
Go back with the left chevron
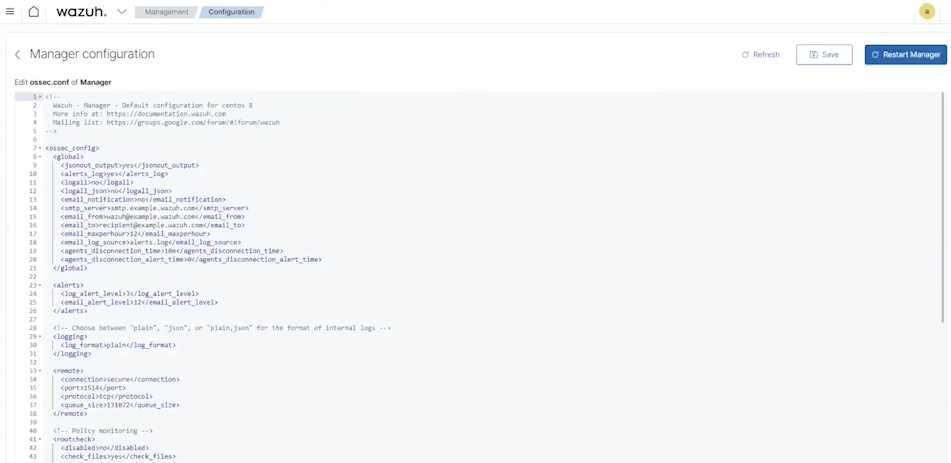click(18, 55)
